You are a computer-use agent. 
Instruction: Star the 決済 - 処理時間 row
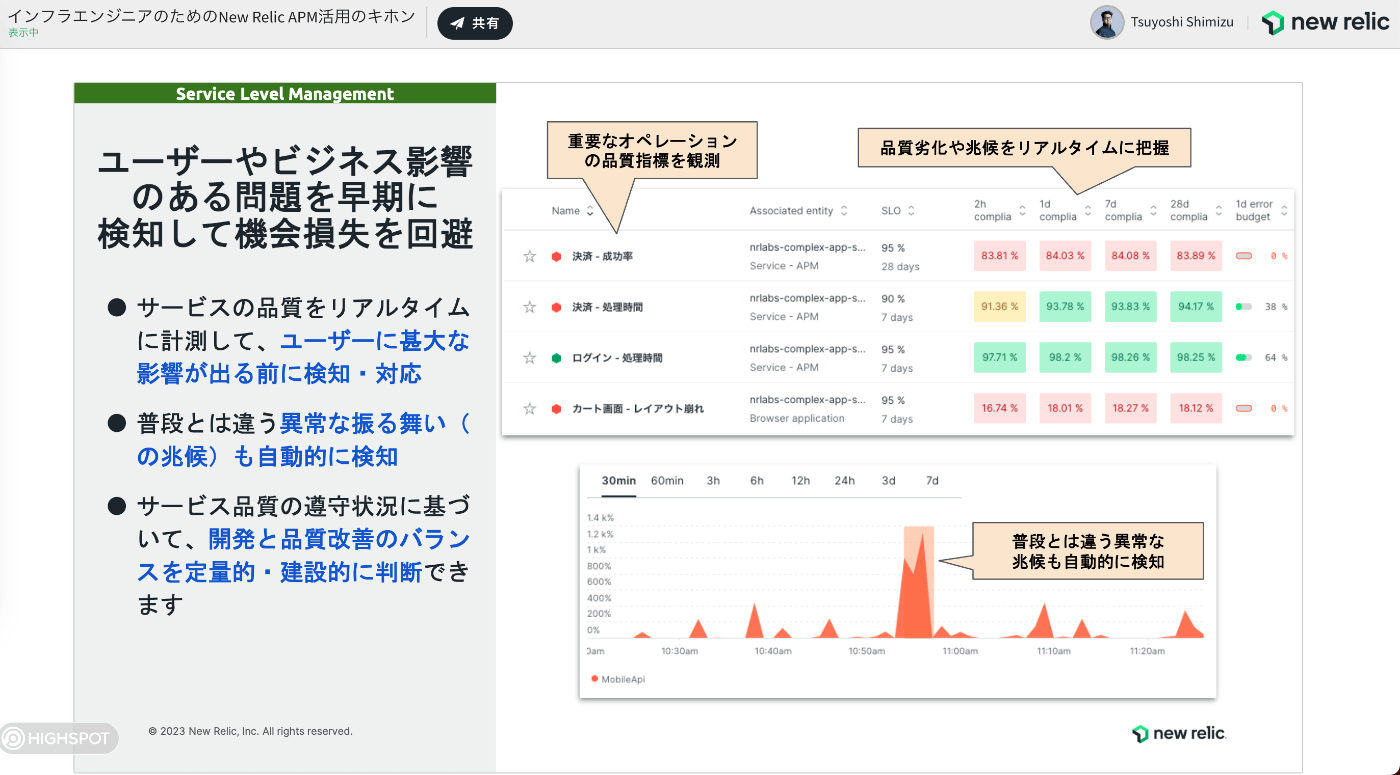(x=530, y=307)
